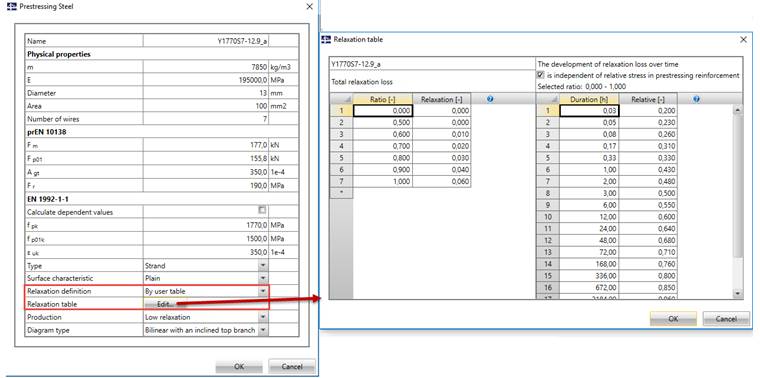This screenshot has height=378, width=760.
Task: Click Duration cell 672,00
Action: coord(589,287)
